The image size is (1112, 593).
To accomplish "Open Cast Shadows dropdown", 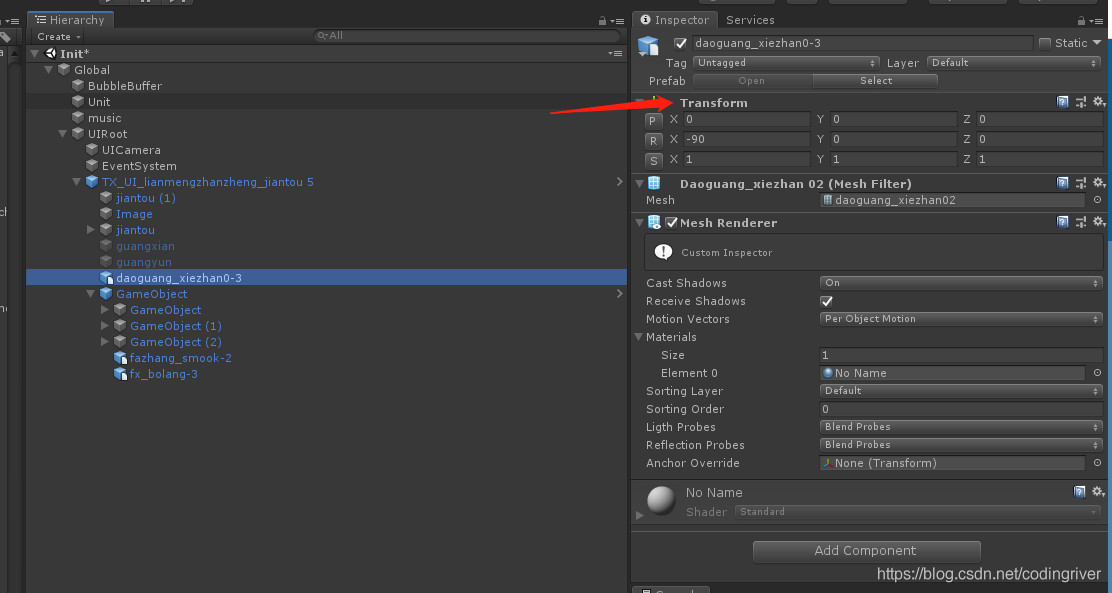I will [961, 283].
